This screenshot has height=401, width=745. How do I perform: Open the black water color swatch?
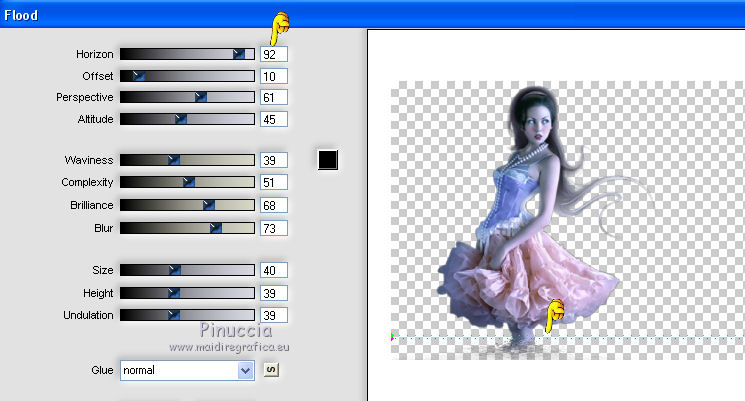click(328, 160)
